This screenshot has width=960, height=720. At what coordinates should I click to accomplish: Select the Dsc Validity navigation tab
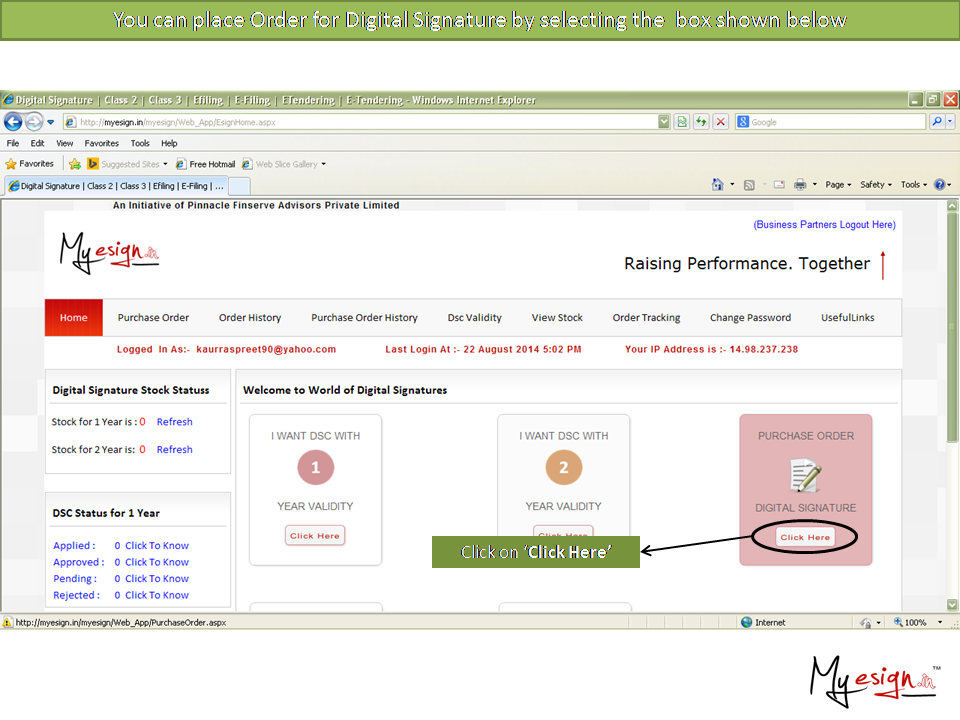[x=474, y=318]
